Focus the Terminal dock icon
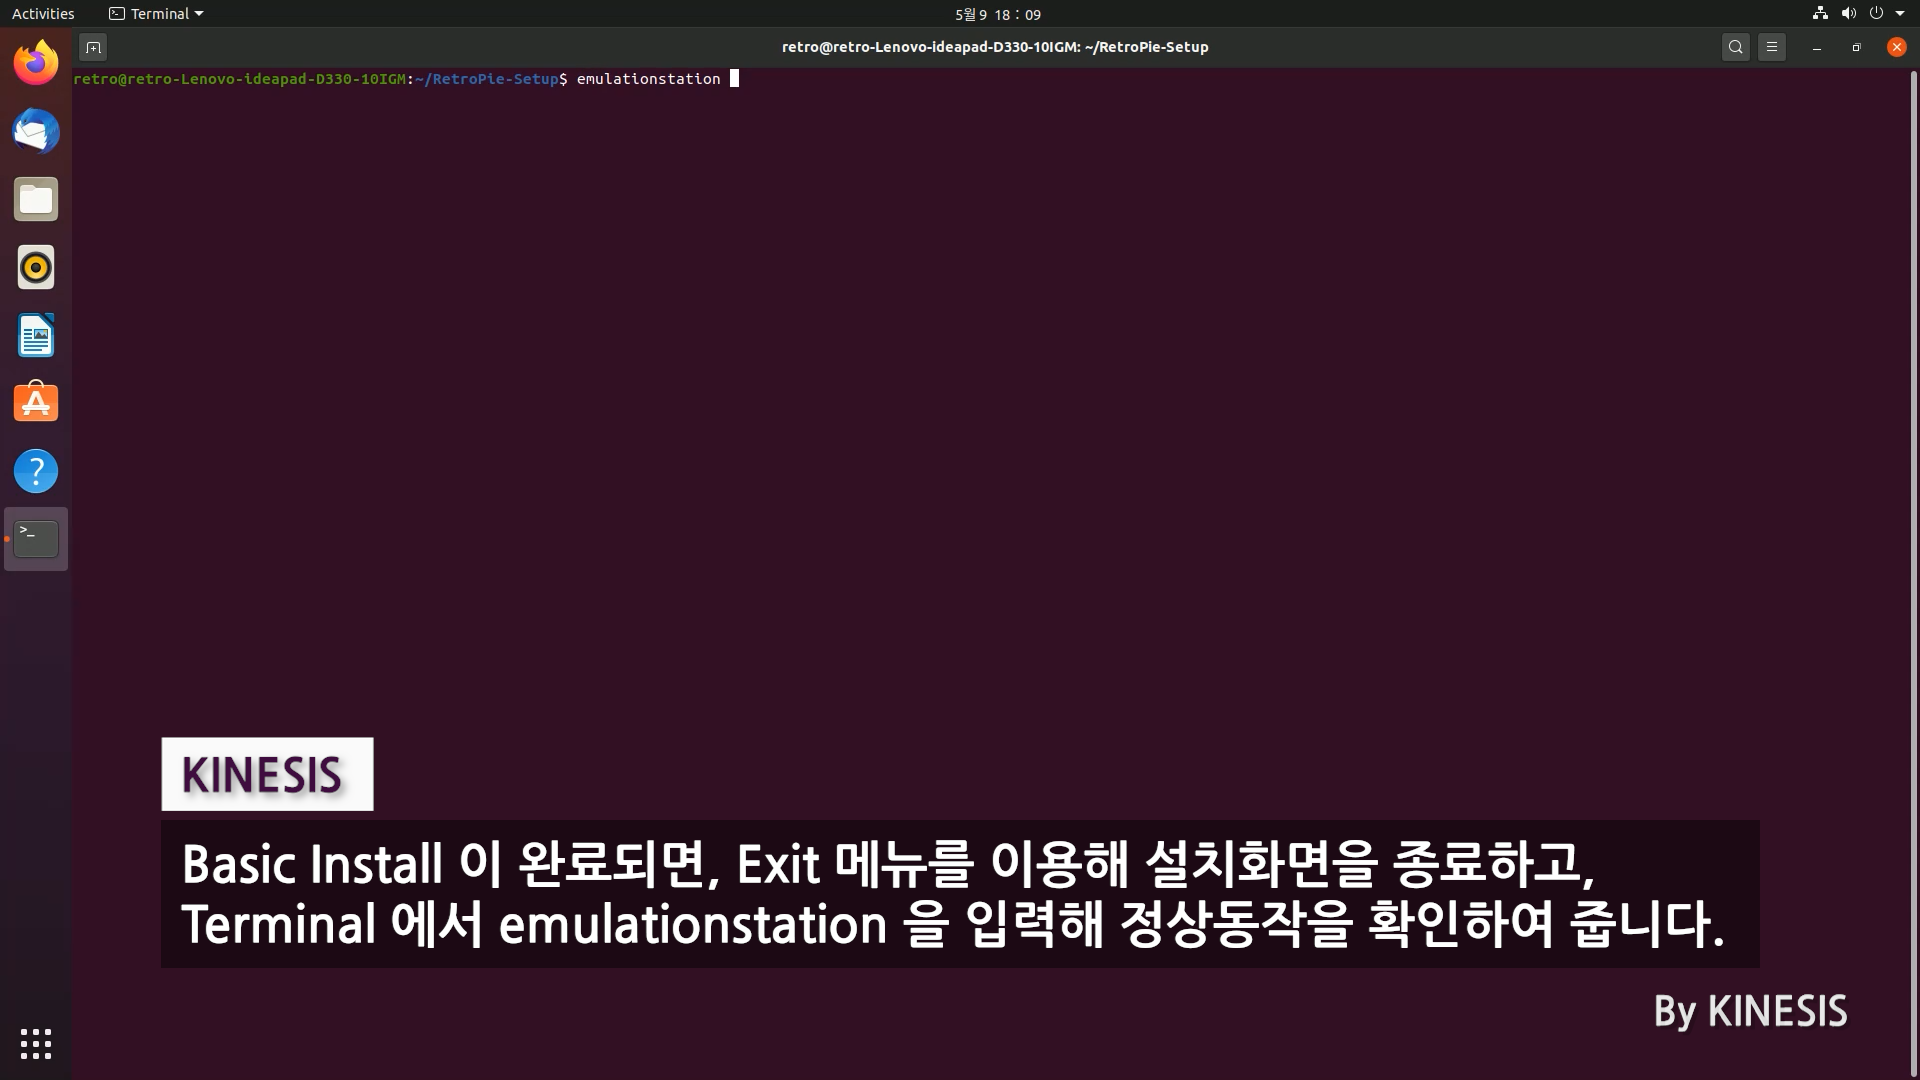1920x1080 pixels. pos(36,539)
